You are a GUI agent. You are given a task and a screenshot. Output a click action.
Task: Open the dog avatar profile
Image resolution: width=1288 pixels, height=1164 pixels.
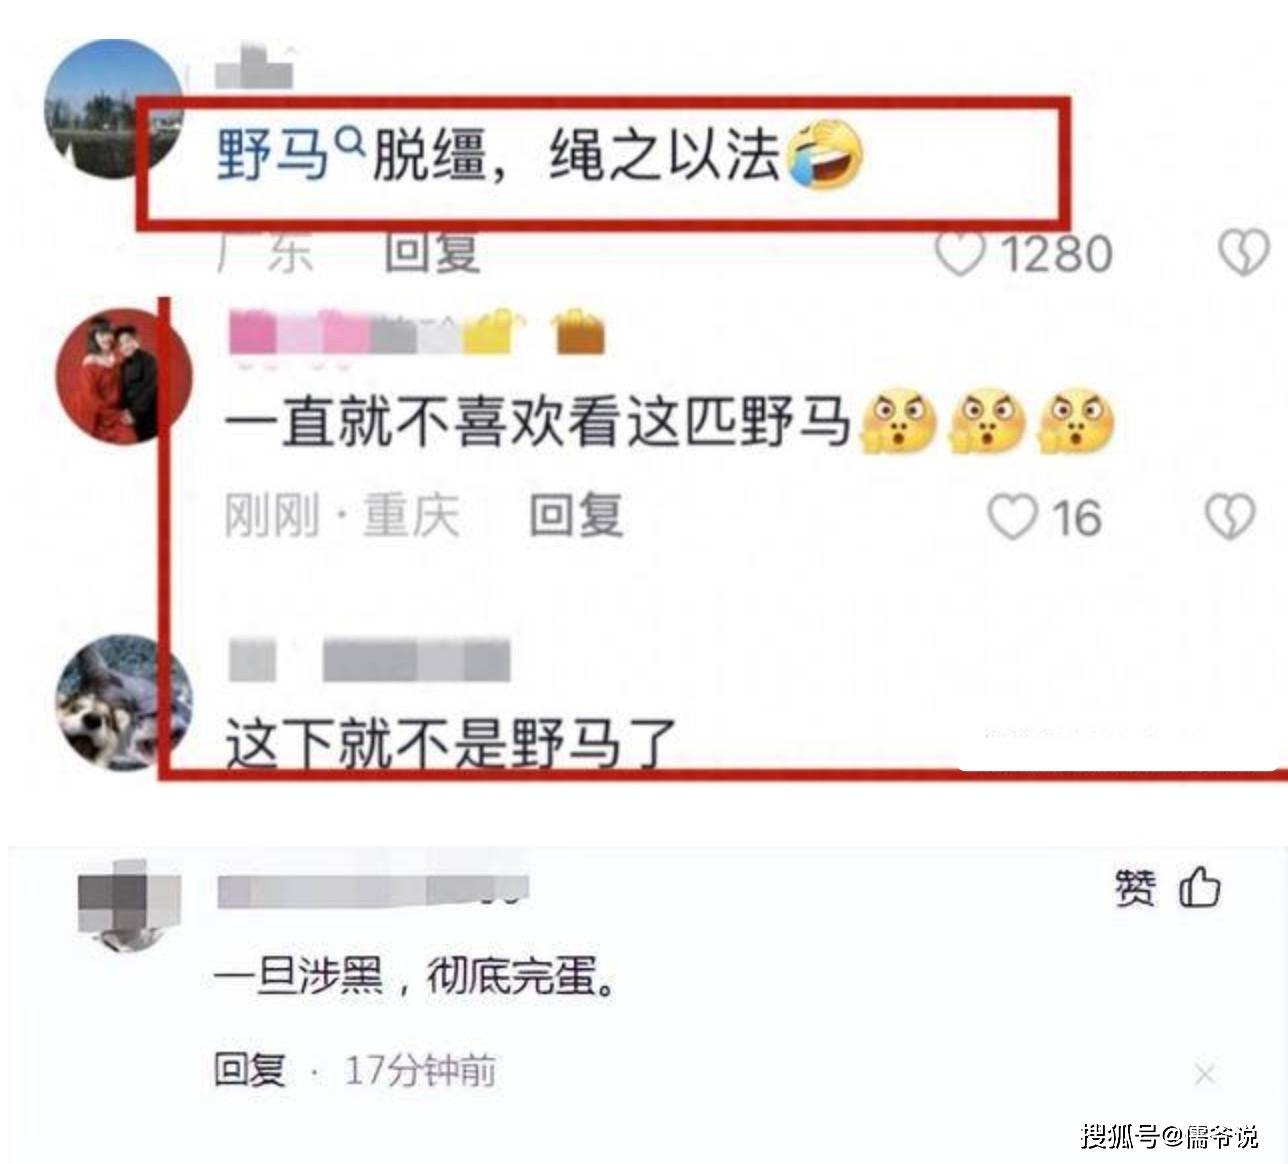pos(123,701)
